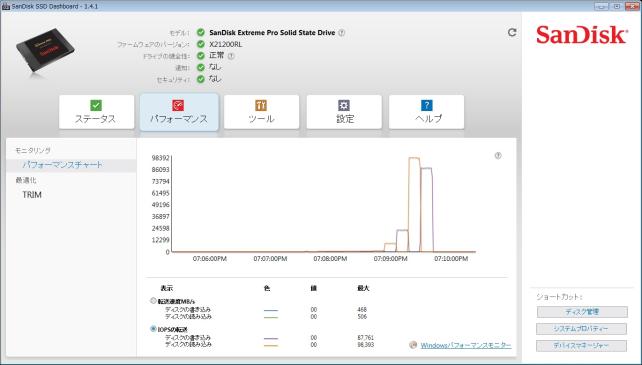The width and height of the screenshot is (642, 365).
Task: Click the SanDisk Extreme Pro Solid State Drive text
Action: pyautogui.click(x=272, y=32)
